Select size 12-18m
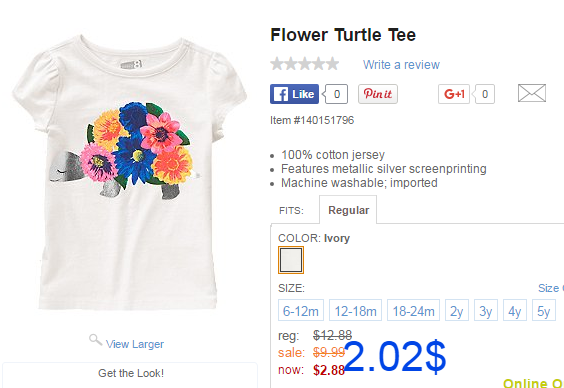The image size is (564, 388). [x=355, y=310]
